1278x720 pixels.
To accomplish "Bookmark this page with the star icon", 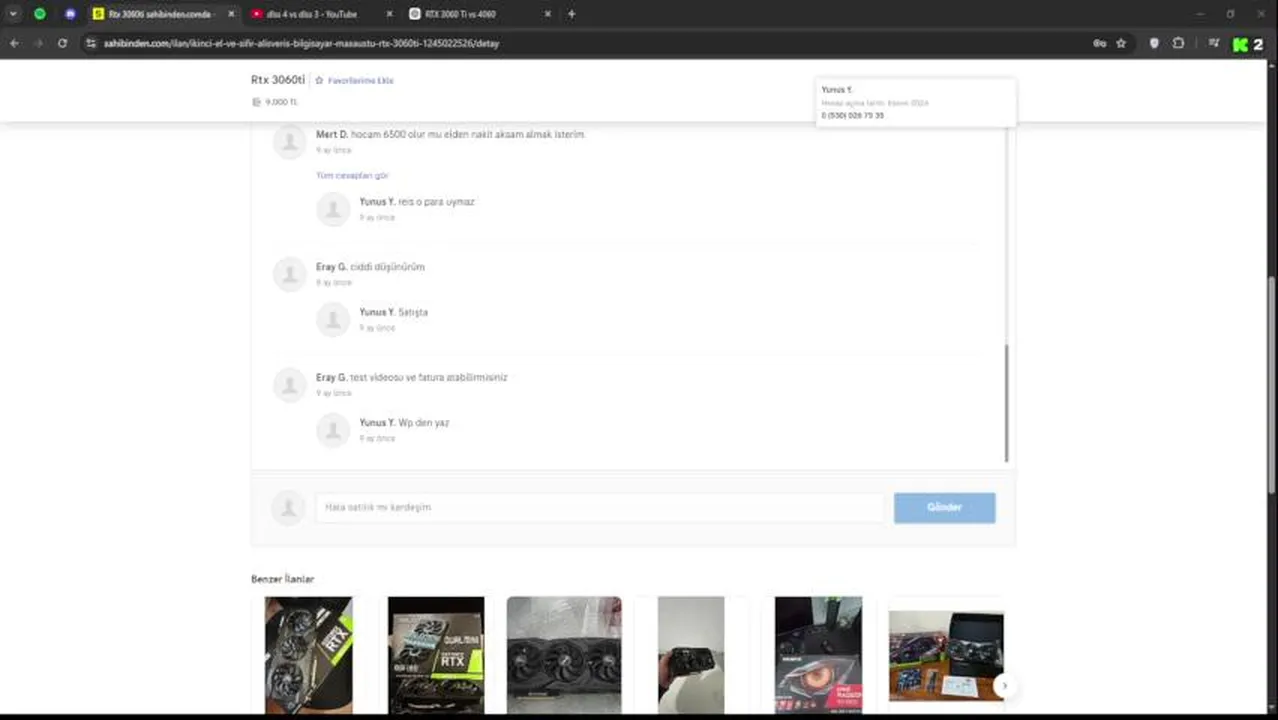I will point(1121,43).
